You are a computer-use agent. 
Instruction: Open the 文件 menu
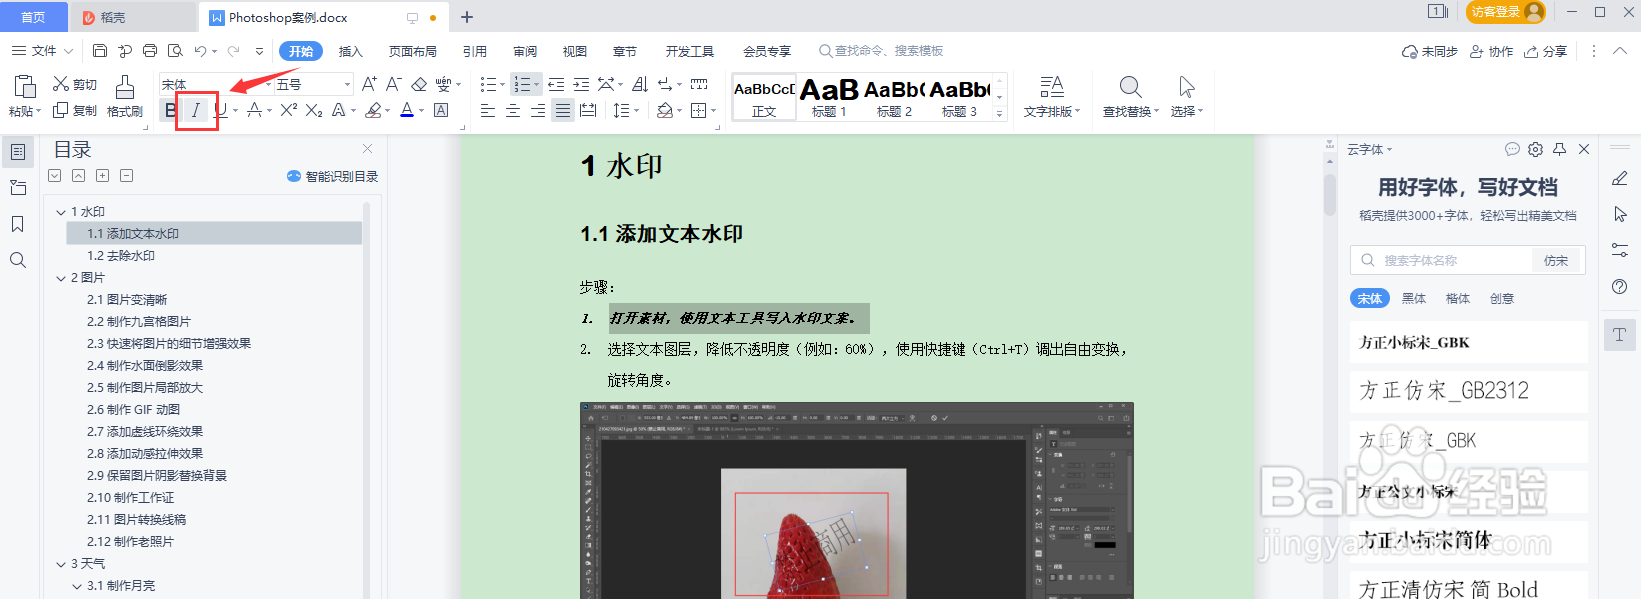pyautogui.click(x=42, y=51)
